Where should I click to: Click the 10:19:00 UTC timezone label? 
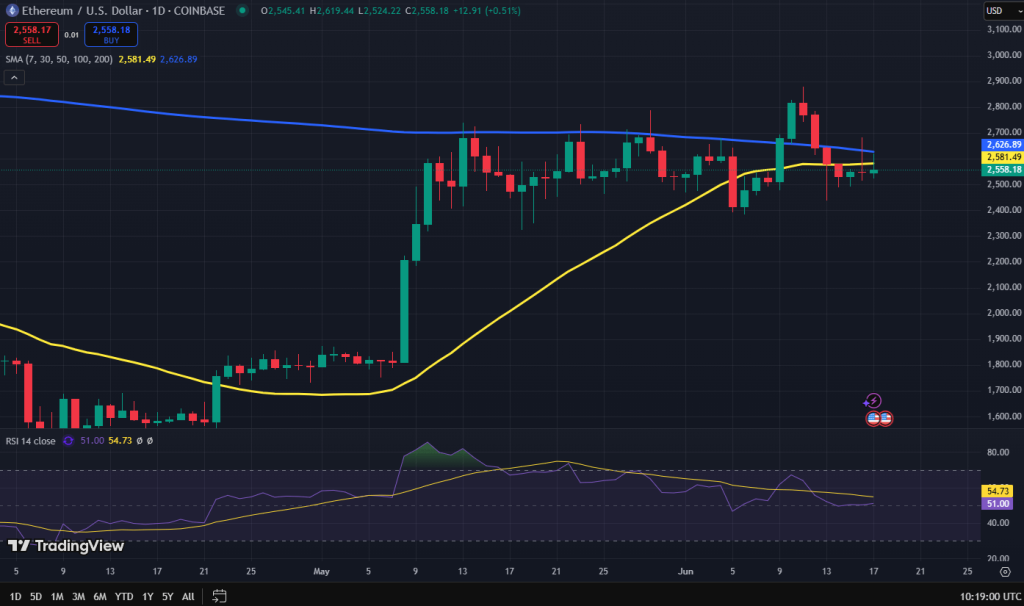(991, 596)
